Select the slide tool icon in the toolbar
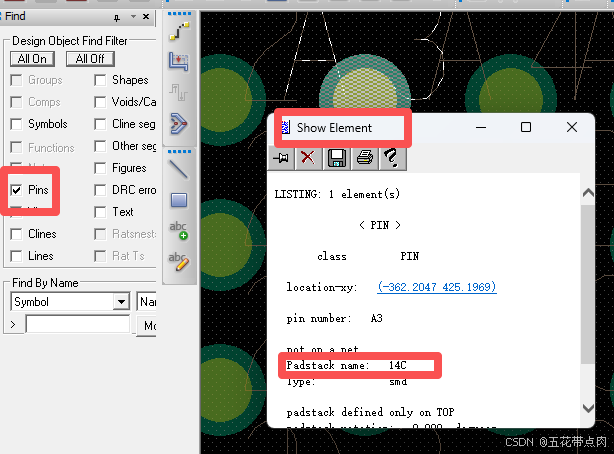614x454 pixels. 179,61
